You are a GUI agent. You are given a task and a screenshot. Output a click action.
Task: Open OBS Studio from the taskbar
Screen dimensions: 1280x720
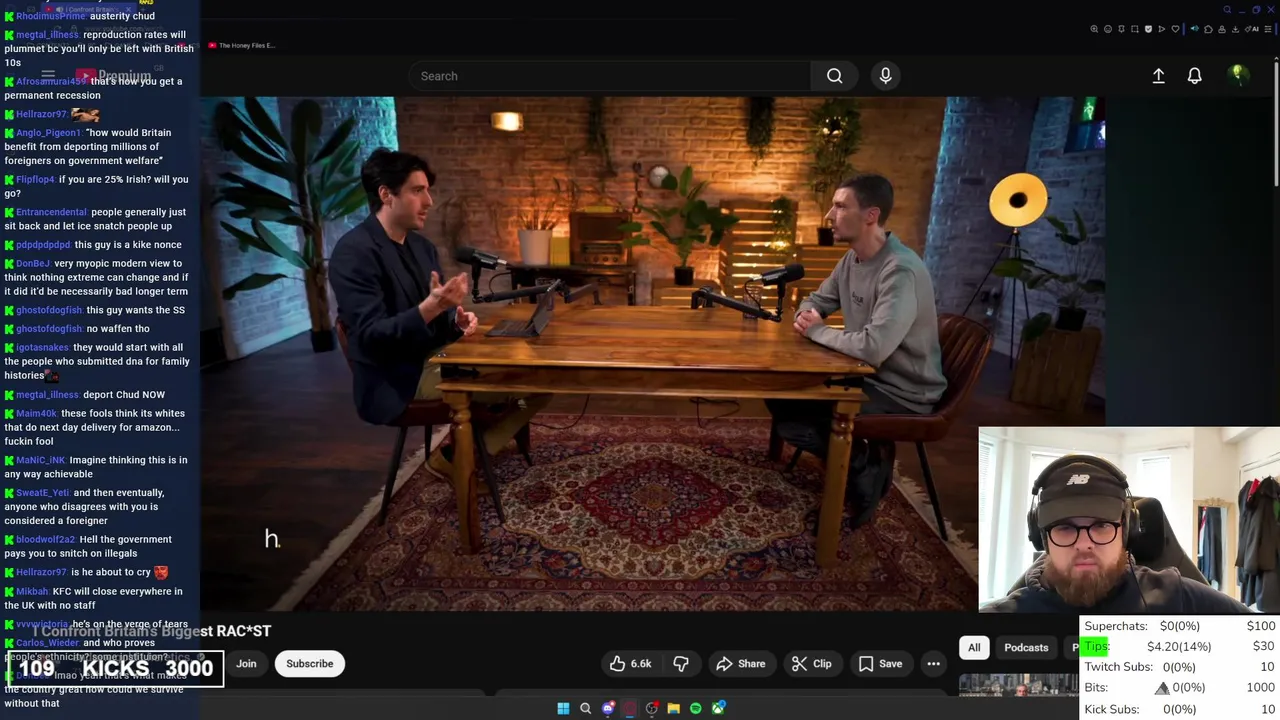point(652,708)
